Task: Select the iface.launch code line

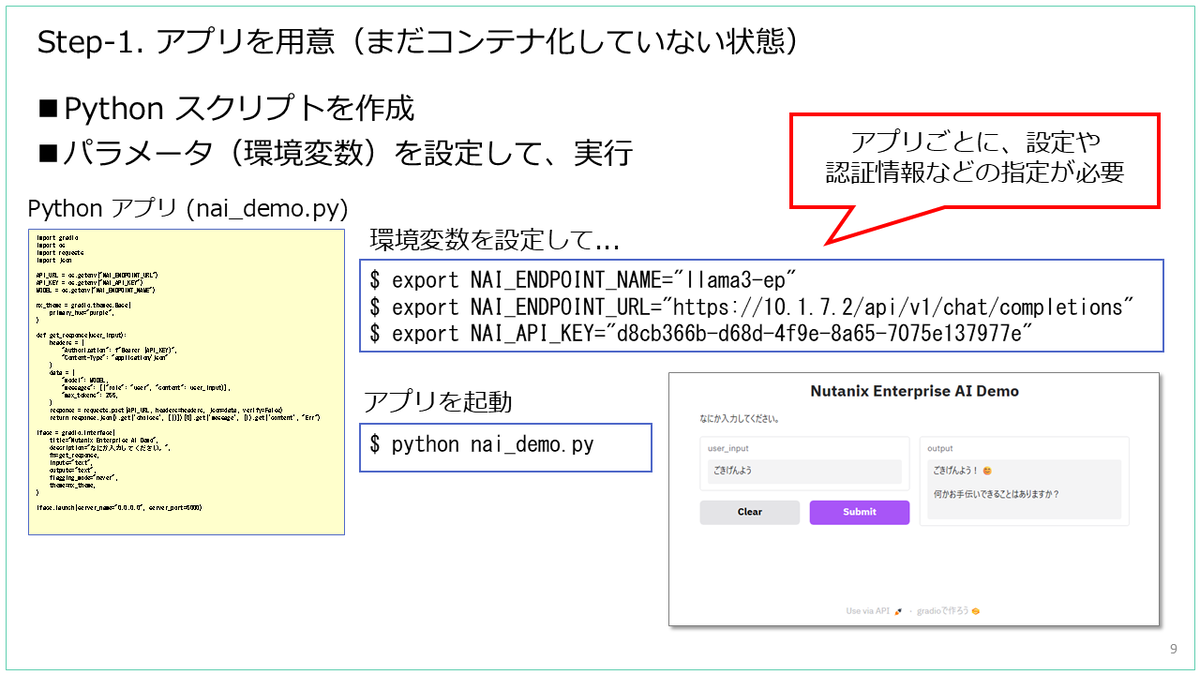Action: pos(119,507)
